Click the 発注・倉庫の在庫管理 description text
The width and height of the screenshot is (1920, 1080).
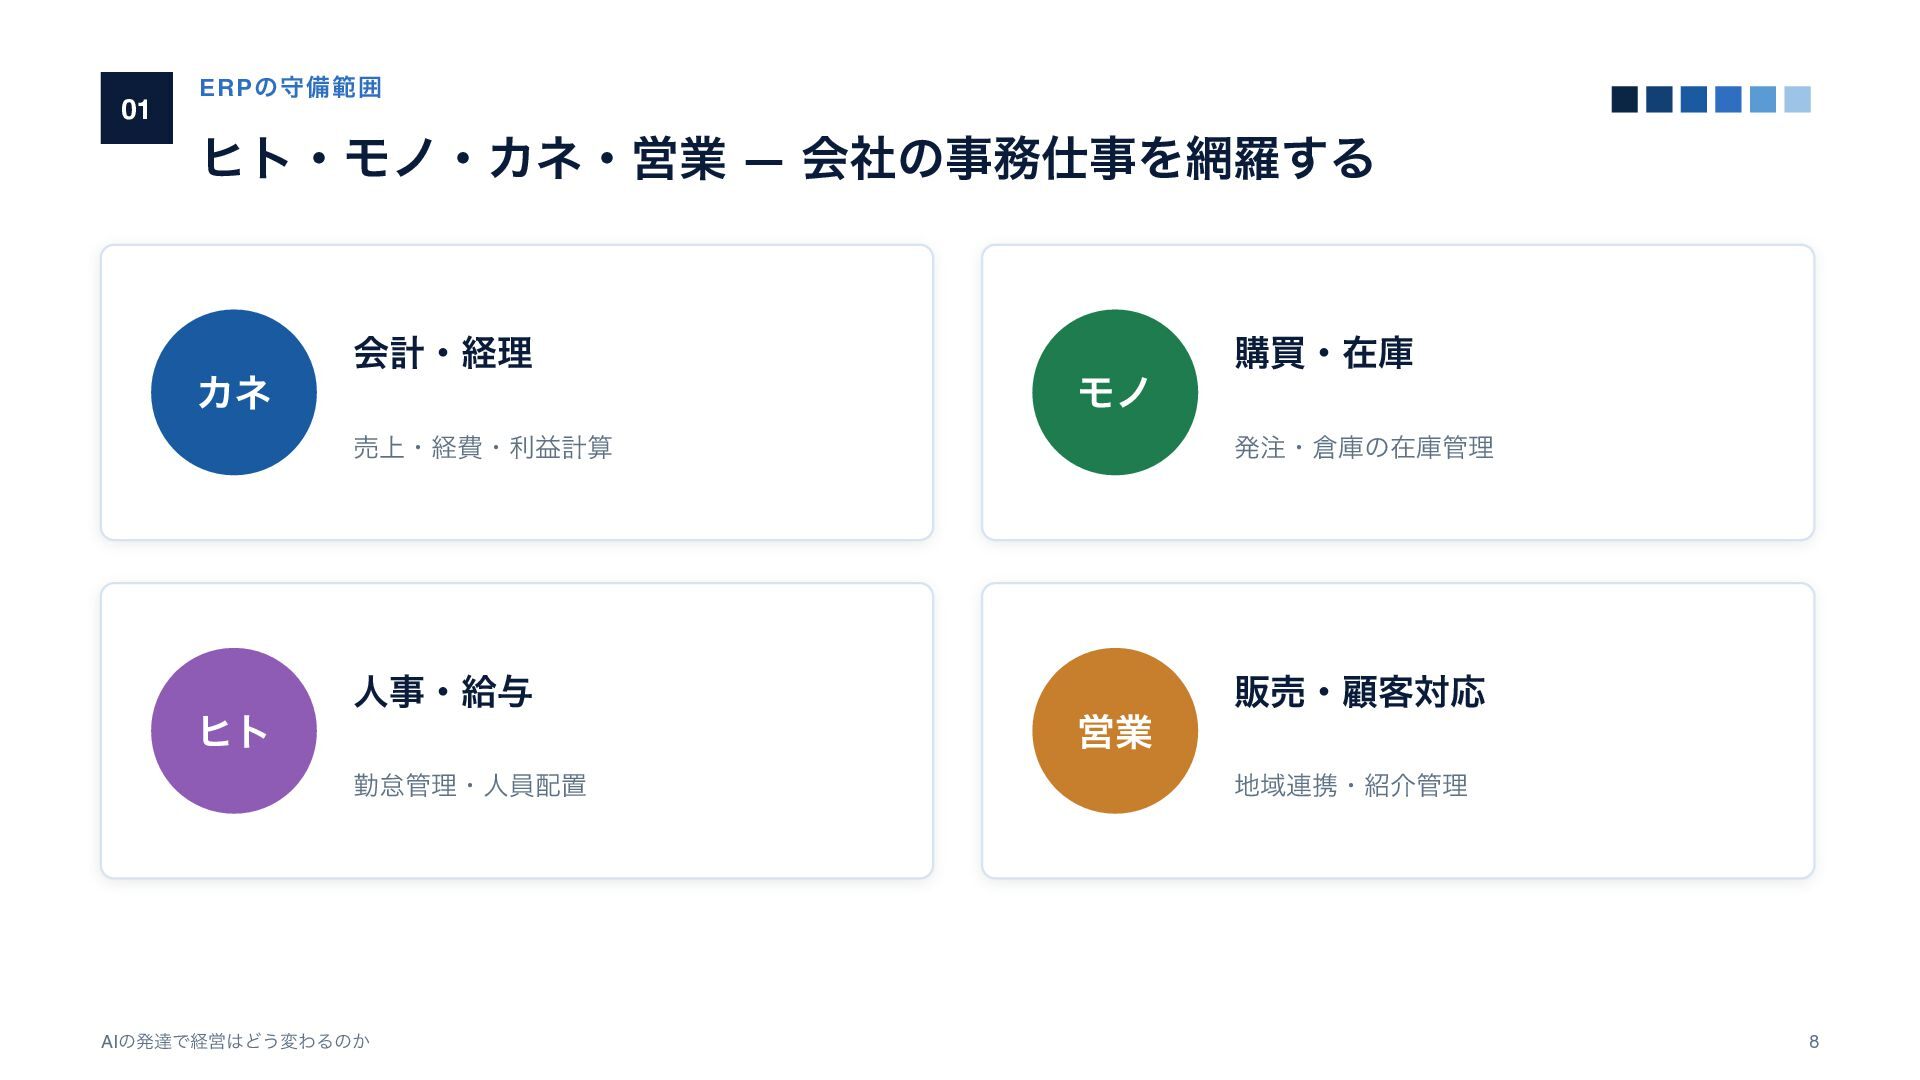click(x=1364, y=447)
